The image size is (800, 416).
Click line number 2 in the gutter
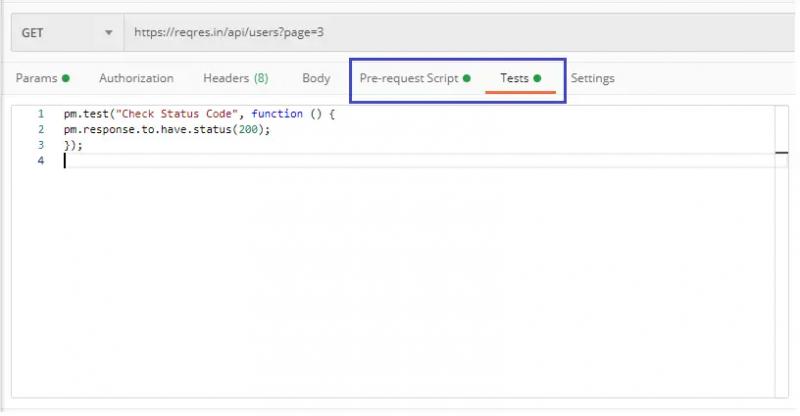click(41, 130)
